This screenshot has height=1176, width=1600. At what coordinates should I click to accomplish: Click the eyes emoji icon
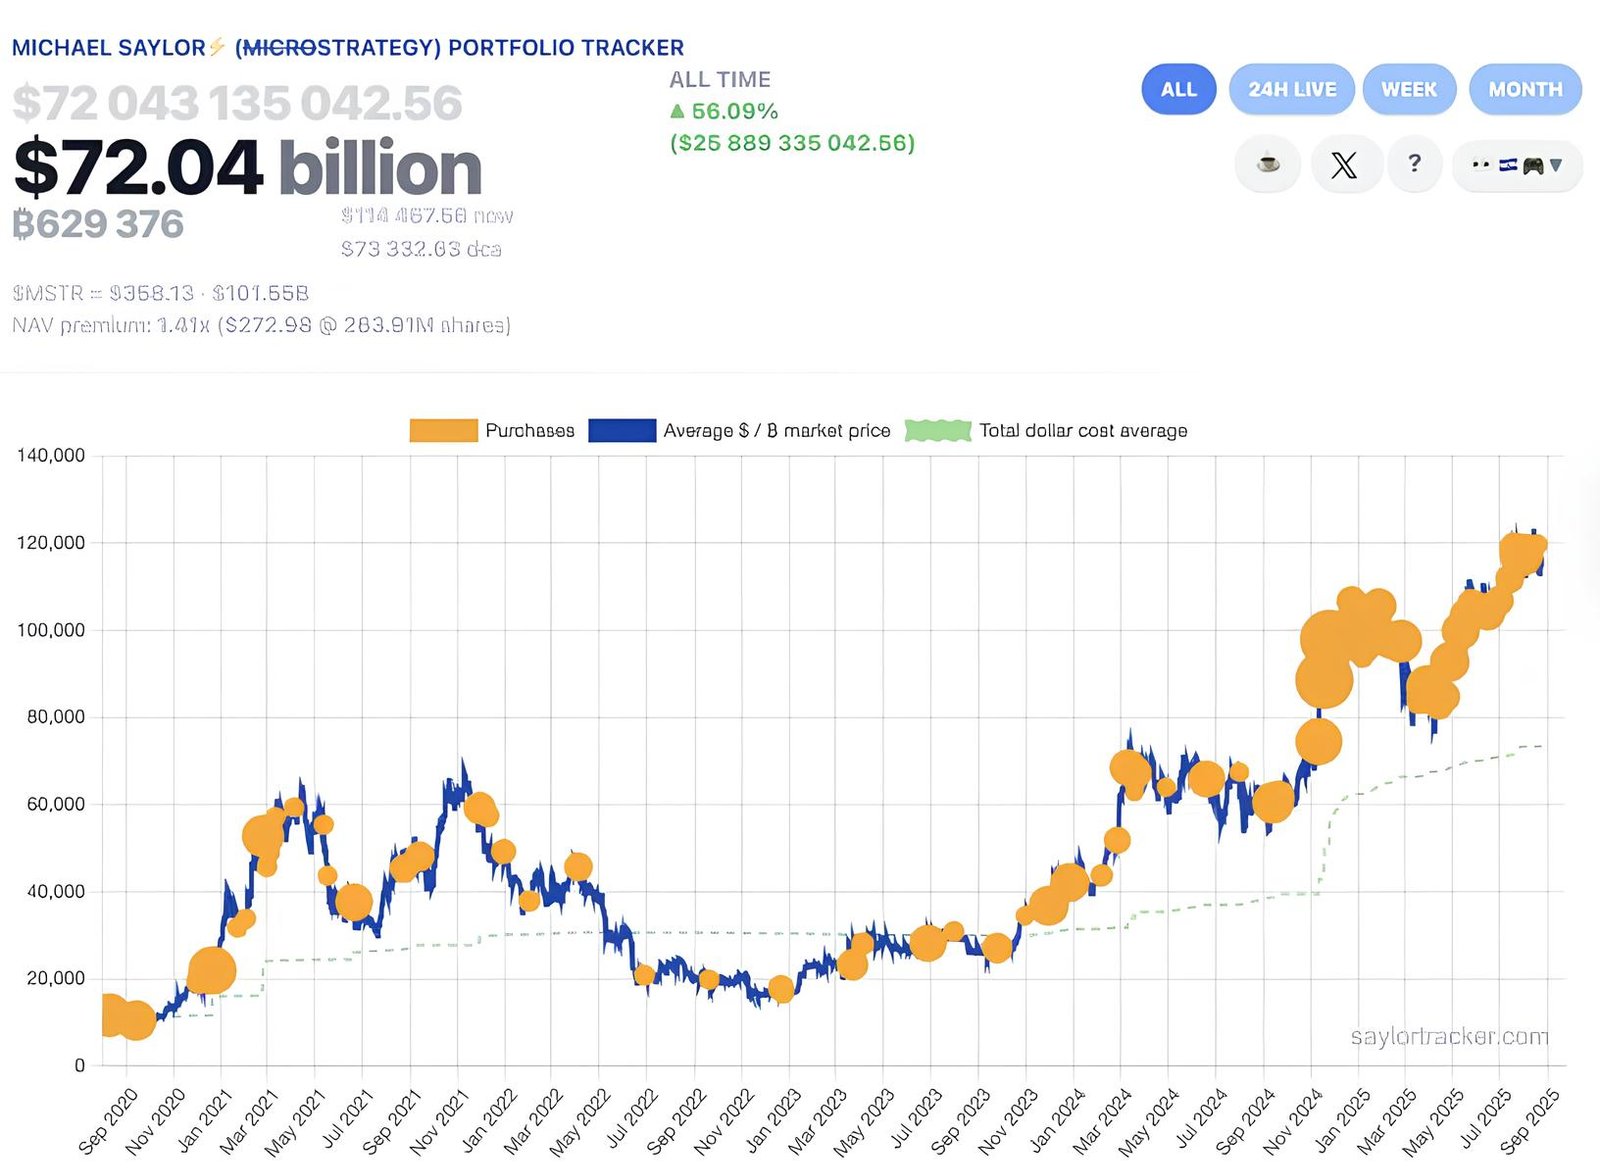coord(1482,165)
